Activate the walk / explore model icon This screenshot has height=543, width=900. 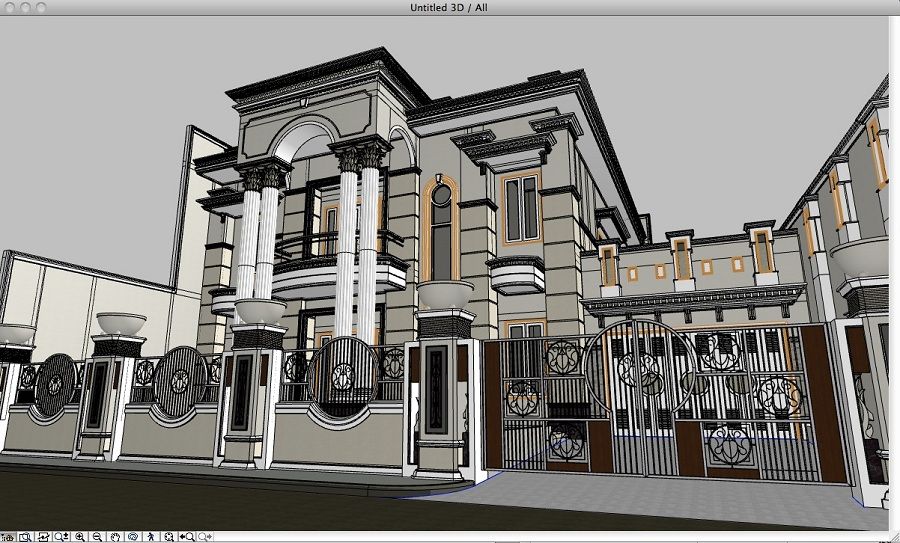(151, 537)
